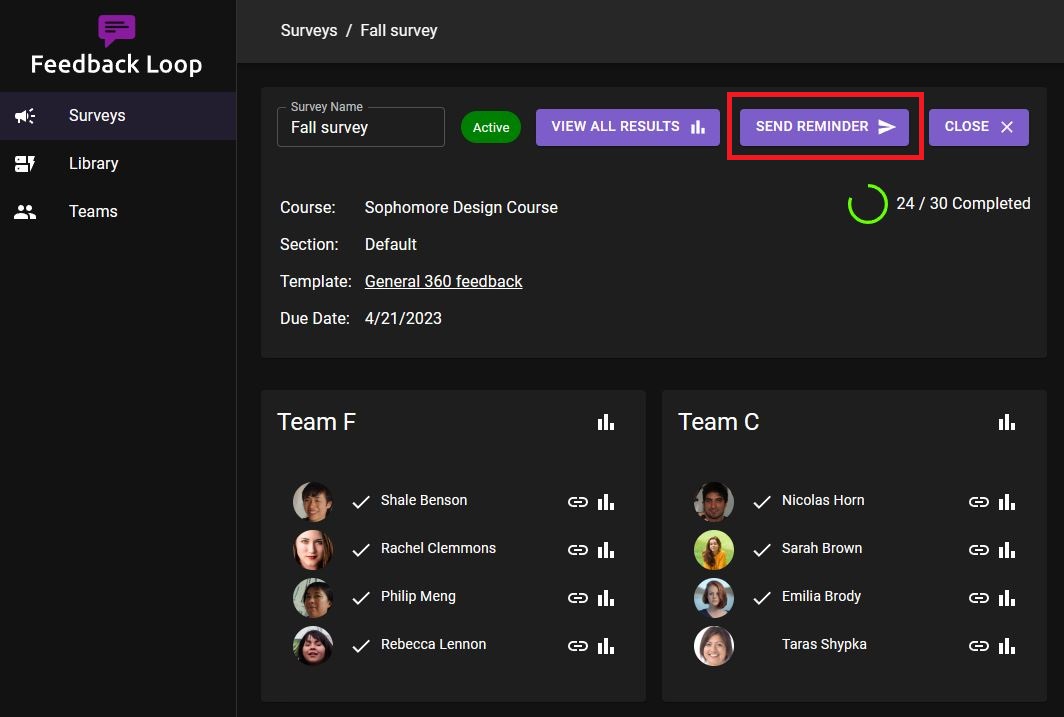Image resolution: width=1064 pixels, height=717 pixels.
Task: Open General 360 feedback template link
Action: [x=443, y=282]
